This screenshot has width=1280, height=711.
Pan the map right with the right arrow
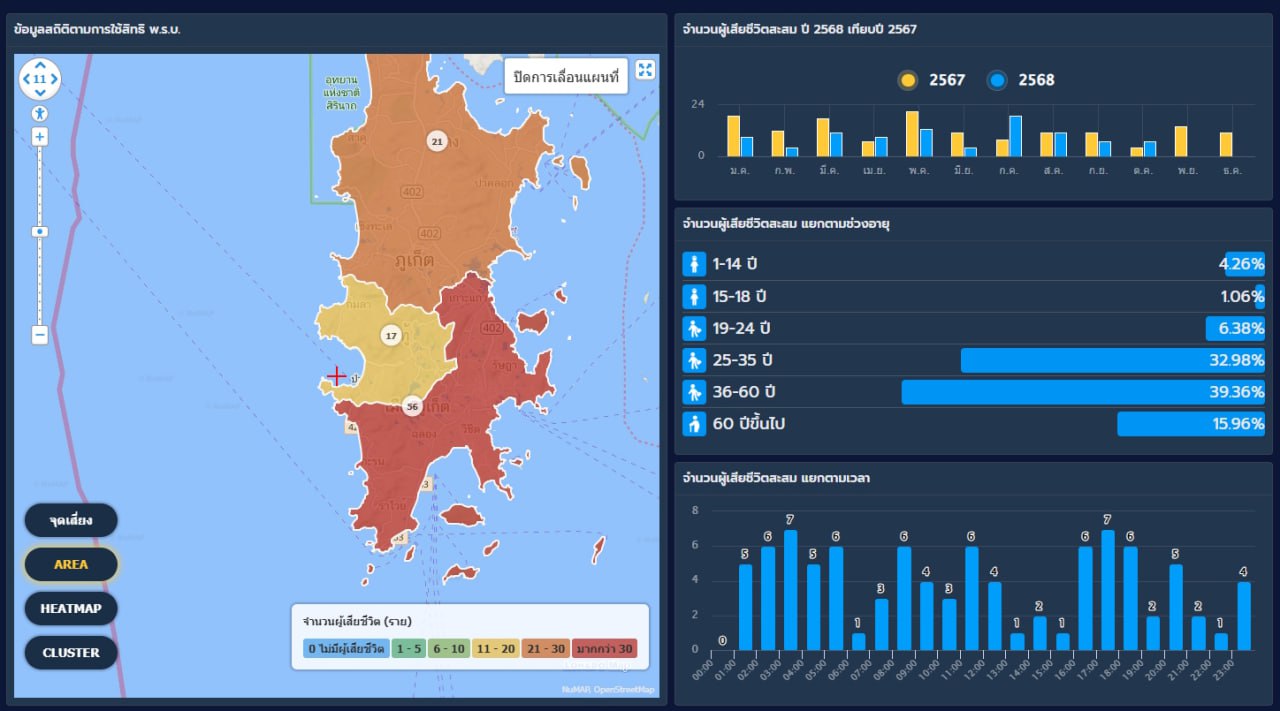(x=53, y=78)
